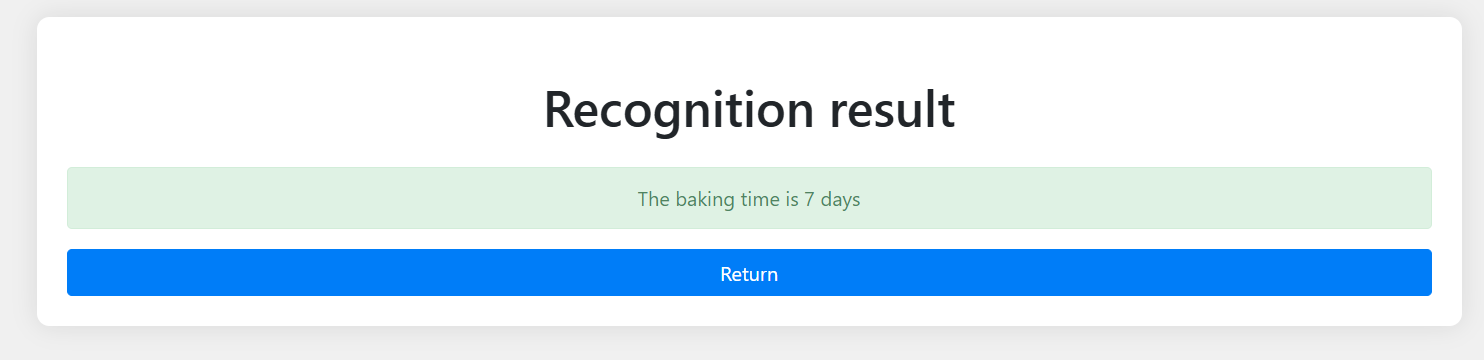Click the white card background under the Return button
Image resolution: width=1484 pixels, height=360 pixels.
point(749,311)
